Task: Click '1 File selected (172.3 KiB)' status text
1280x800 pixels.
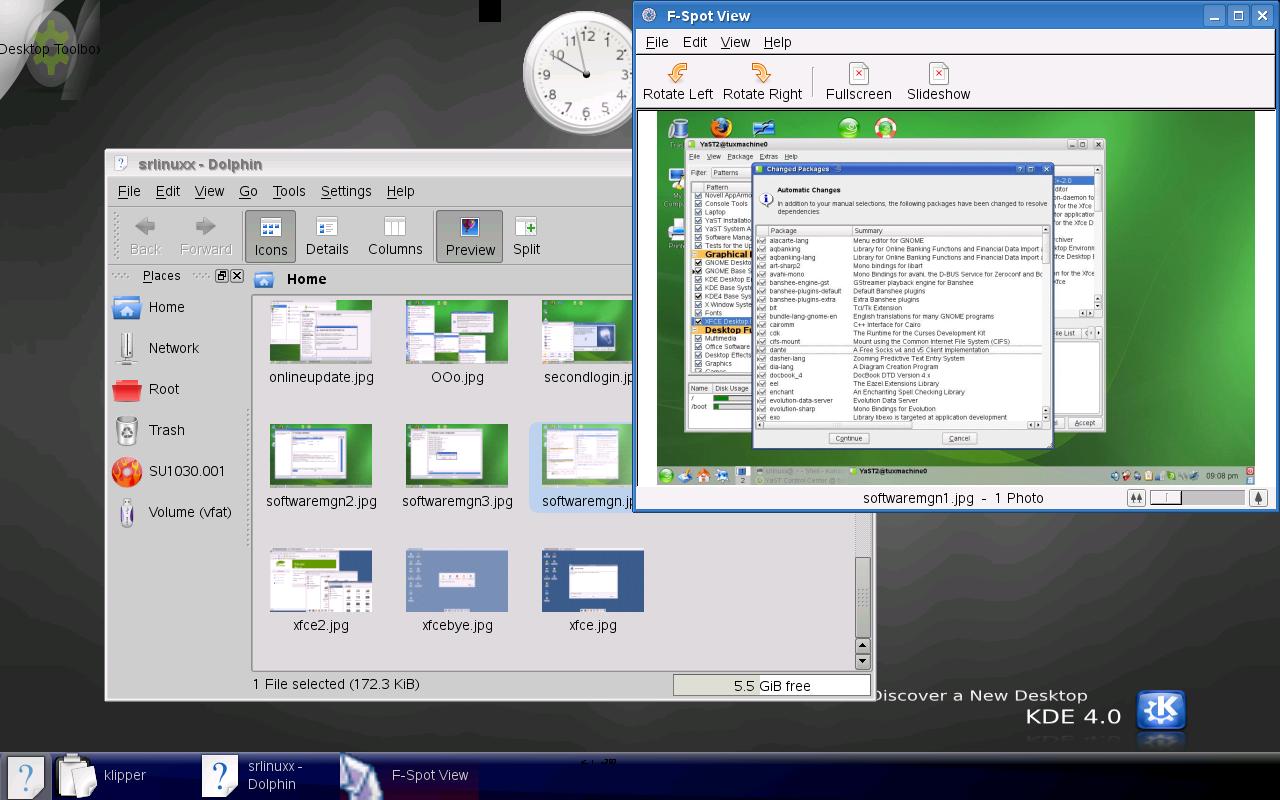Action: coord(336,684)
